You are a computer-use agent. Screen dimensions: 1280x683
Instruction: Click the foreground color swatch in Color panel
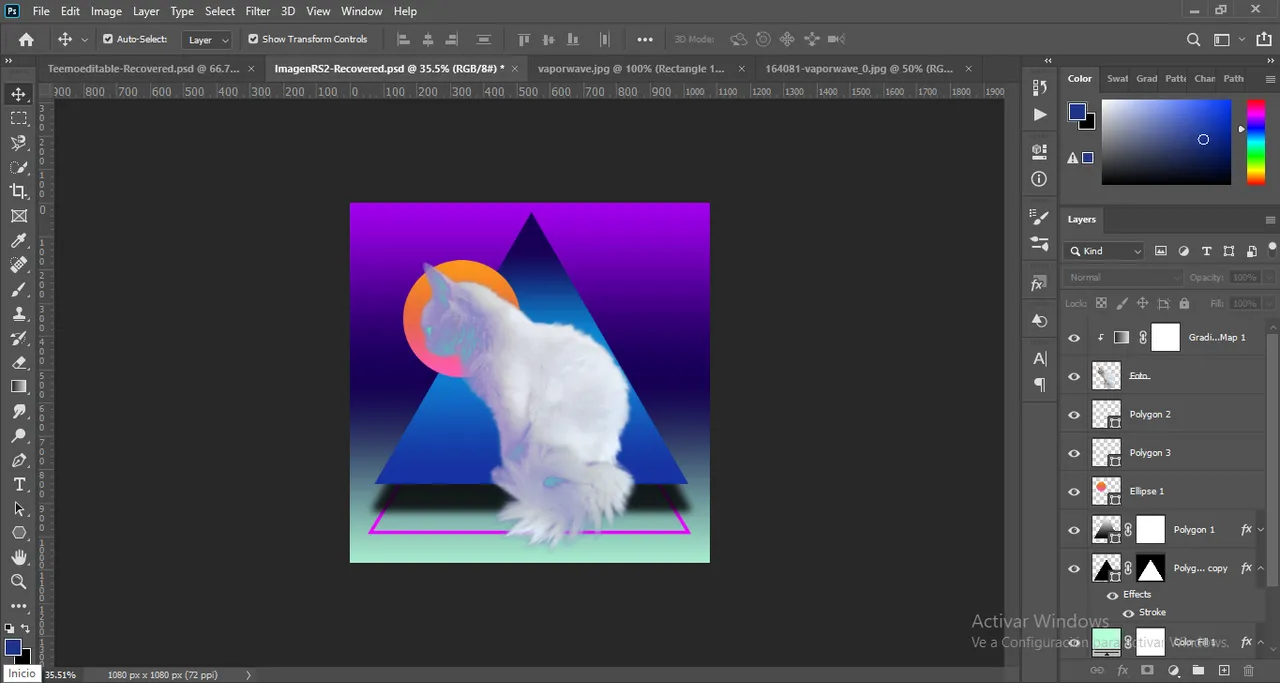pyautogui.click(x=1077, y=112)
